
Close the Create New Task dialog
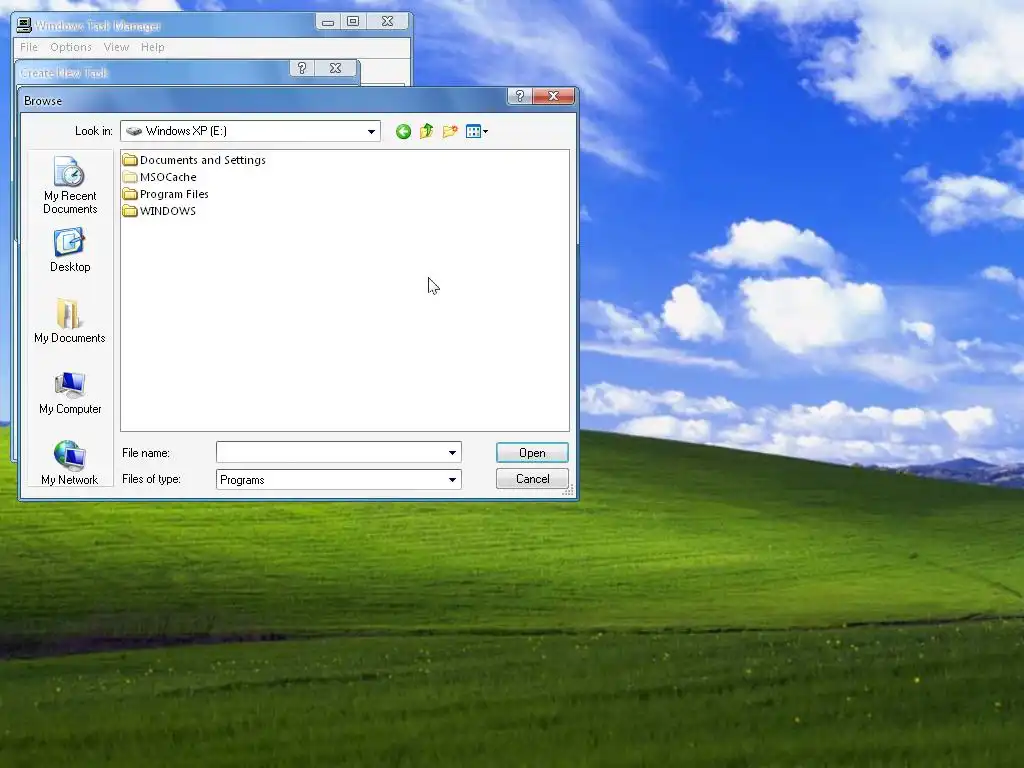coord(336,68)
